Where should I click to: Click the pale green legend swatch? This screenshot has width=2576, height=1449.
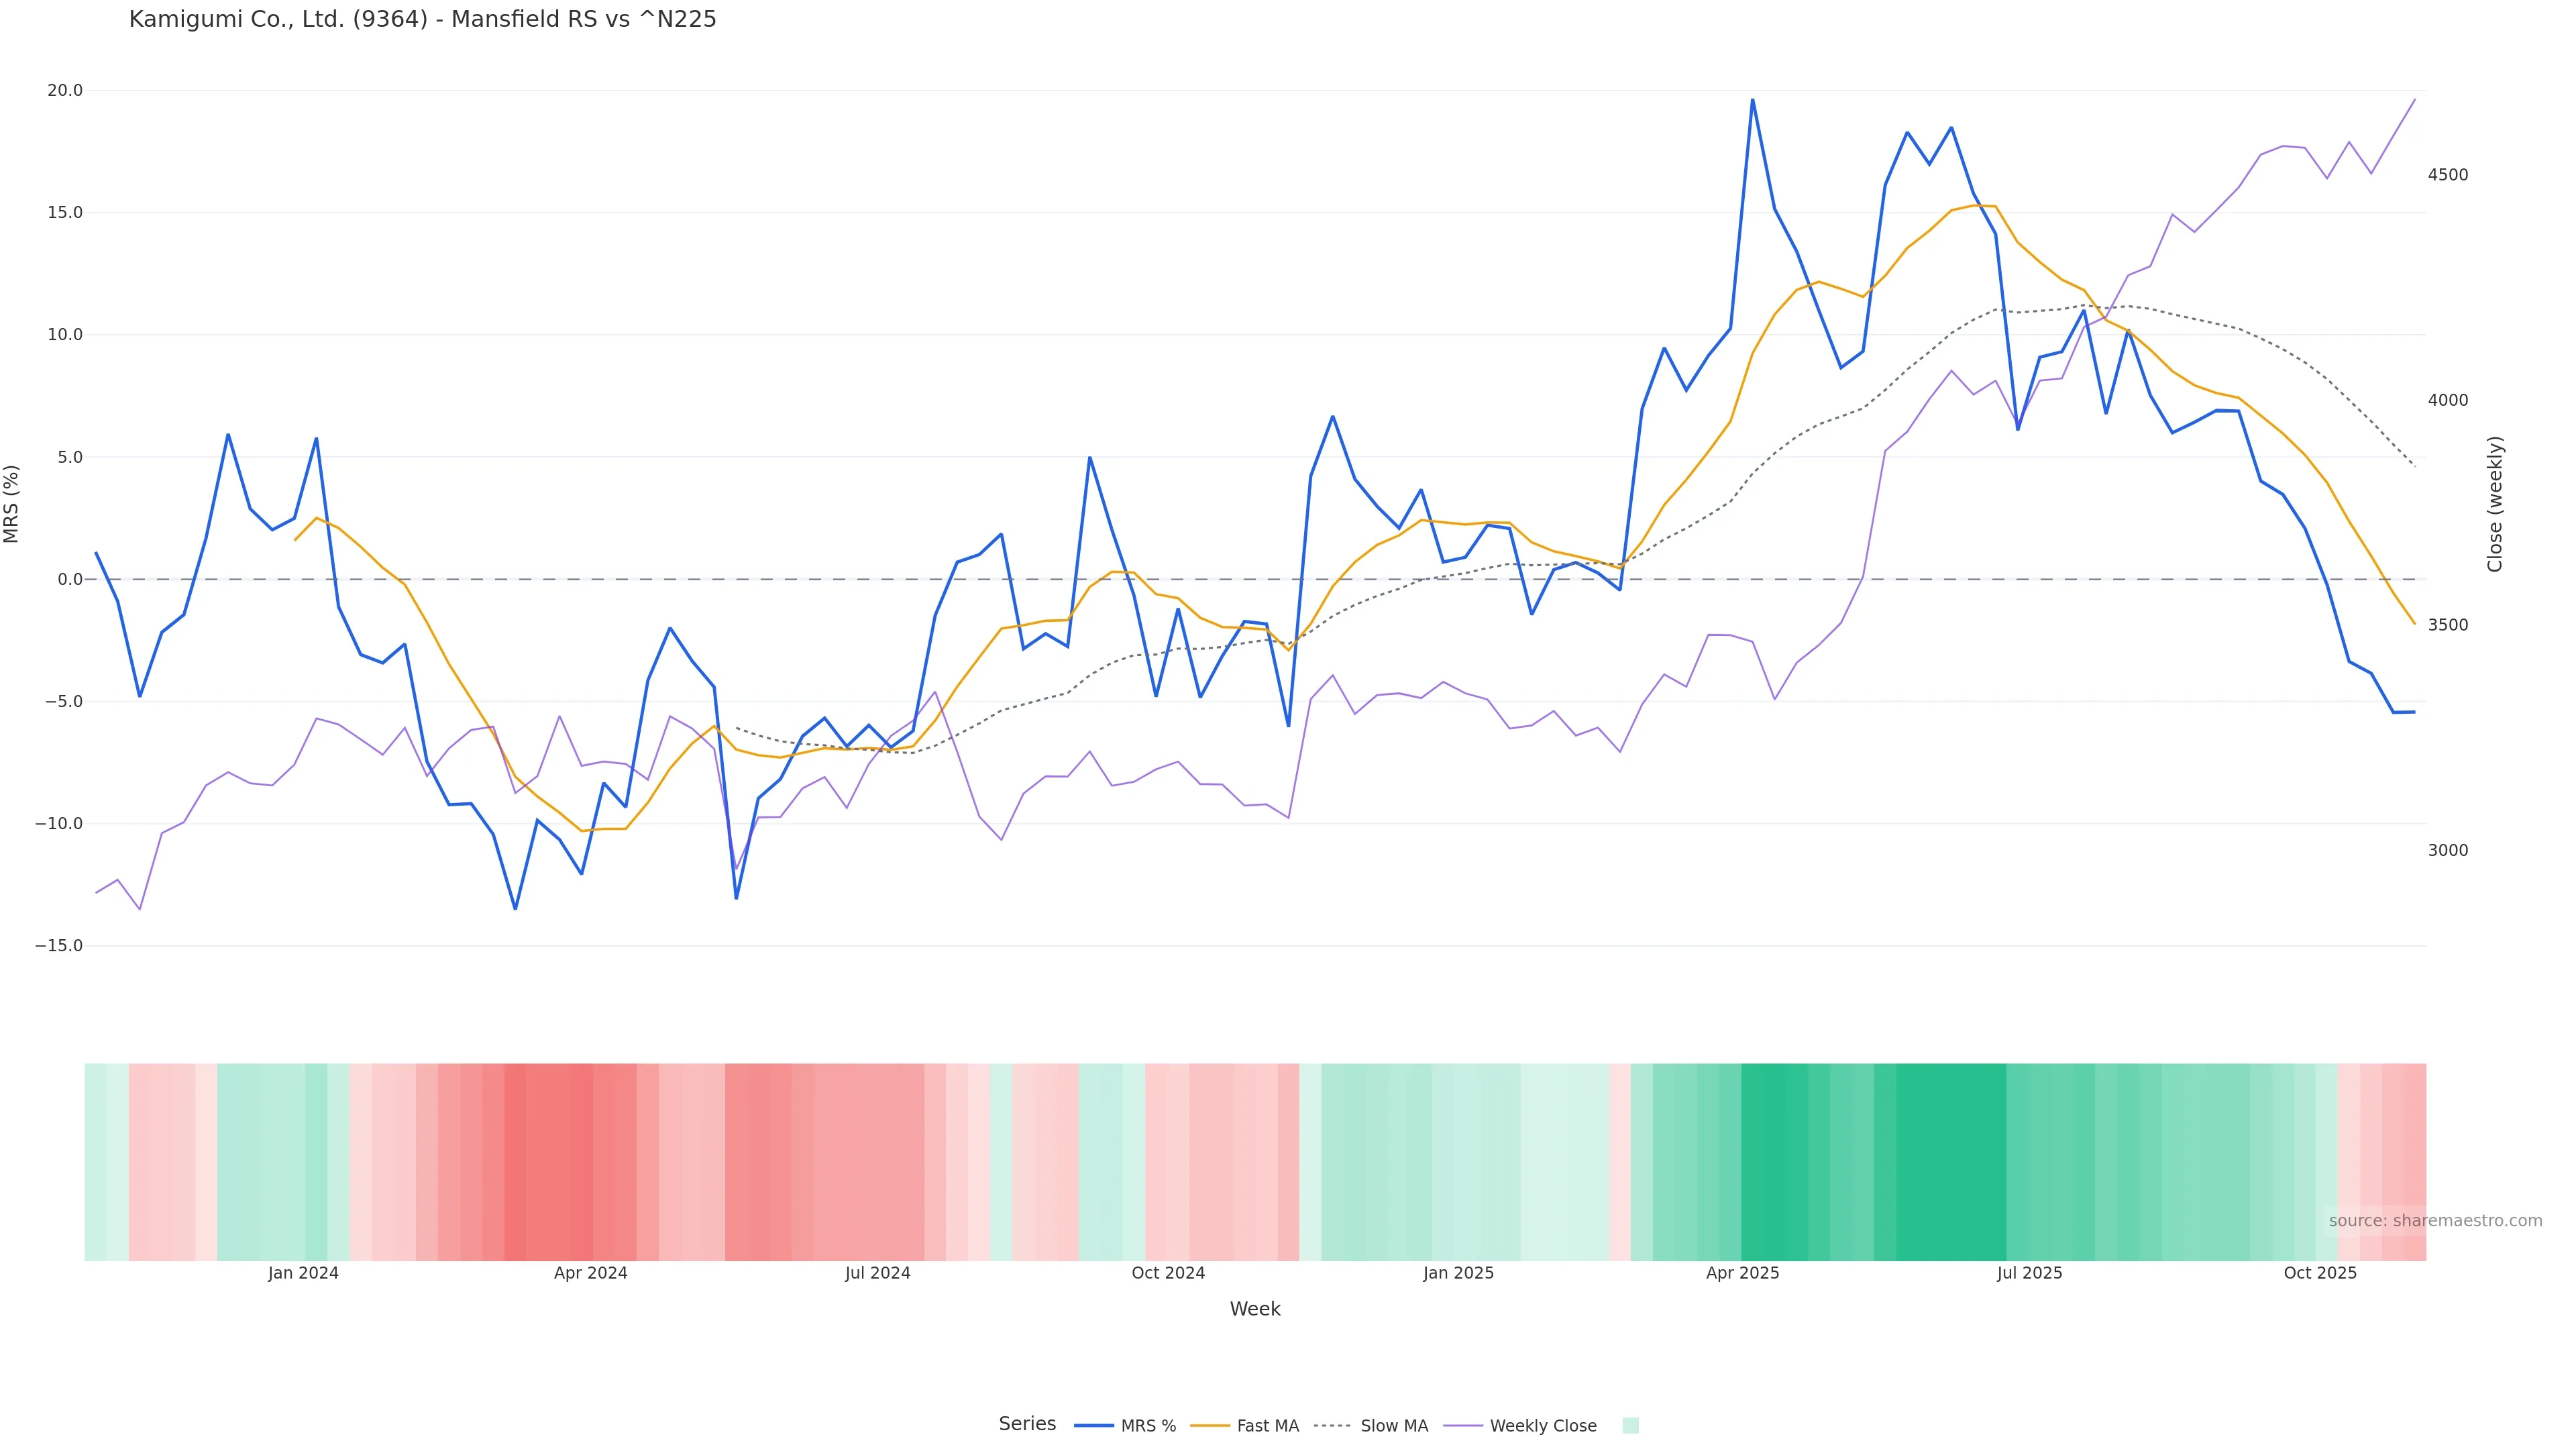click(1630, 1426)
